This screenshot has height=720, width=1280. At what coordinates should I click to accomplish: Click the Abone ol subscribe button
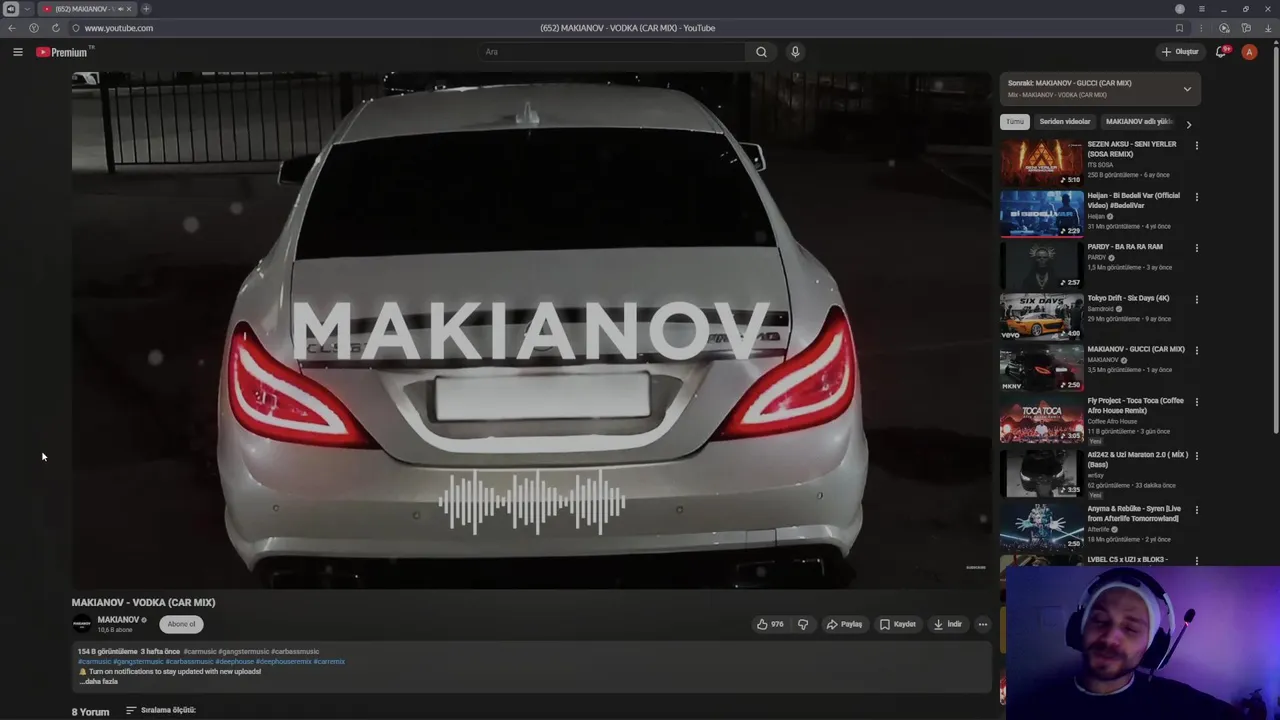pos(181,624)
